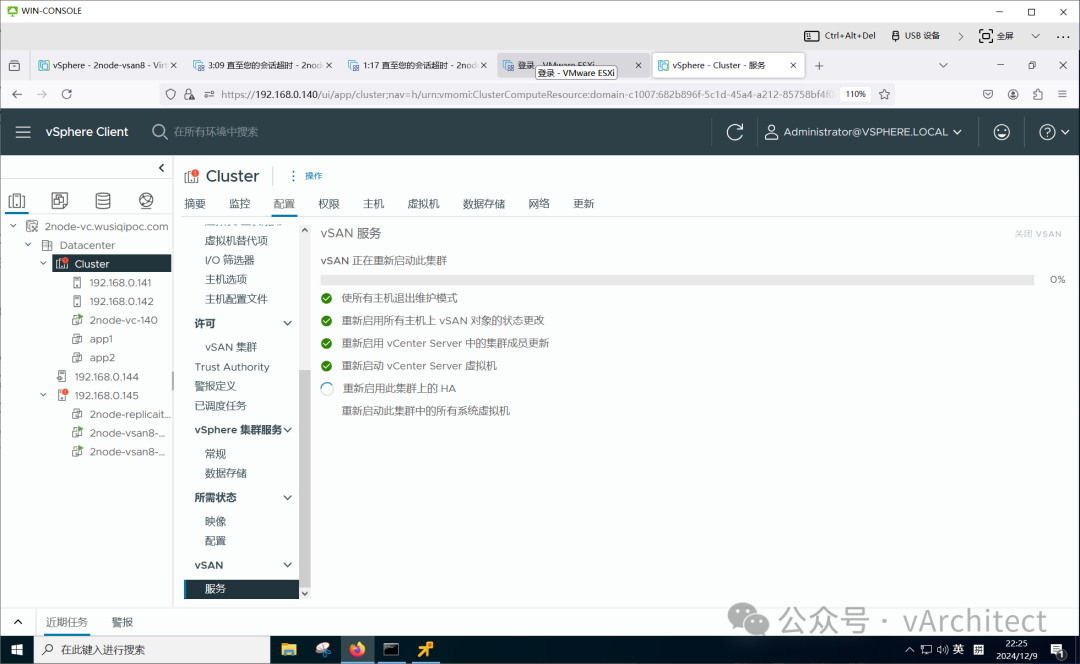This screenshot has height=664, width=1080.
Task: Open a new browser tab
Action: tap(819, 65)
